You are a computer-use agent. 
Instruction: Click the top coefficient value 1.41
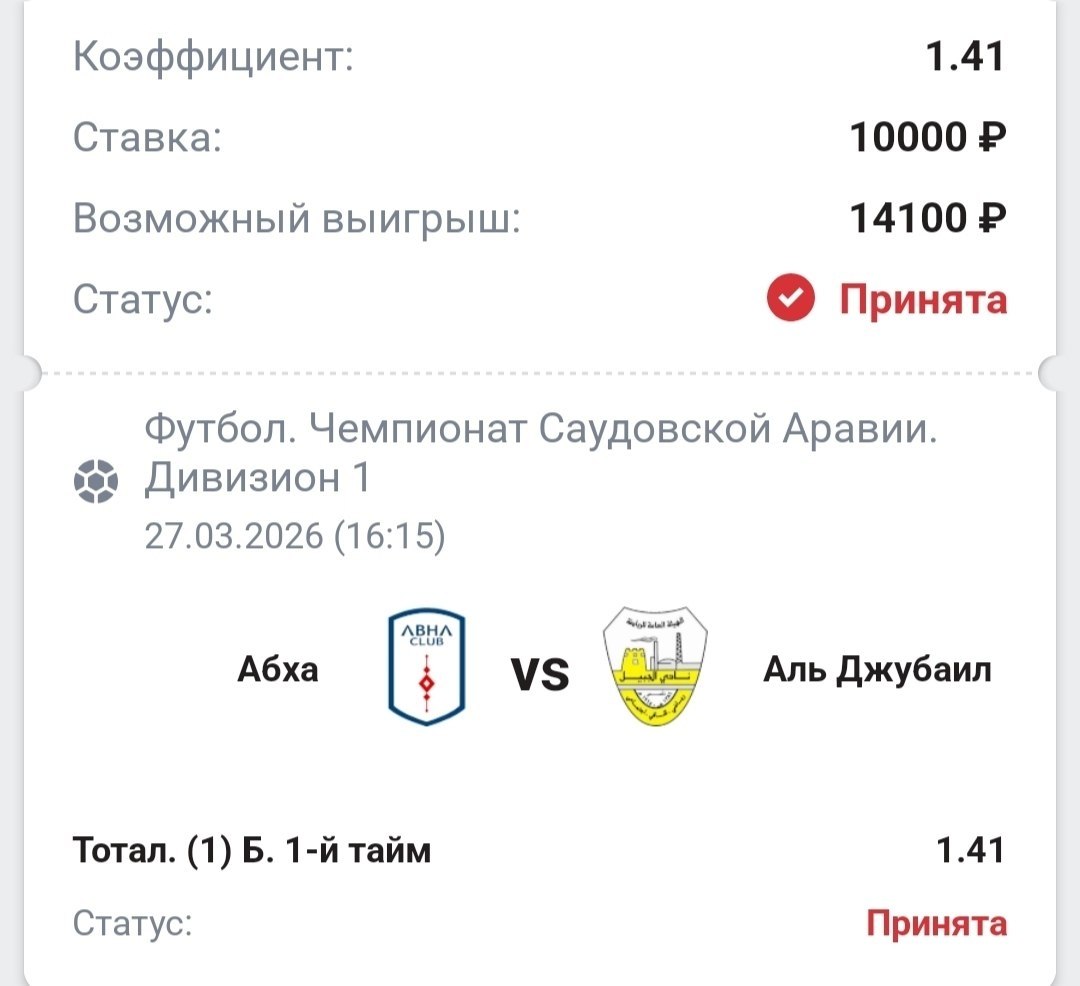963,57
